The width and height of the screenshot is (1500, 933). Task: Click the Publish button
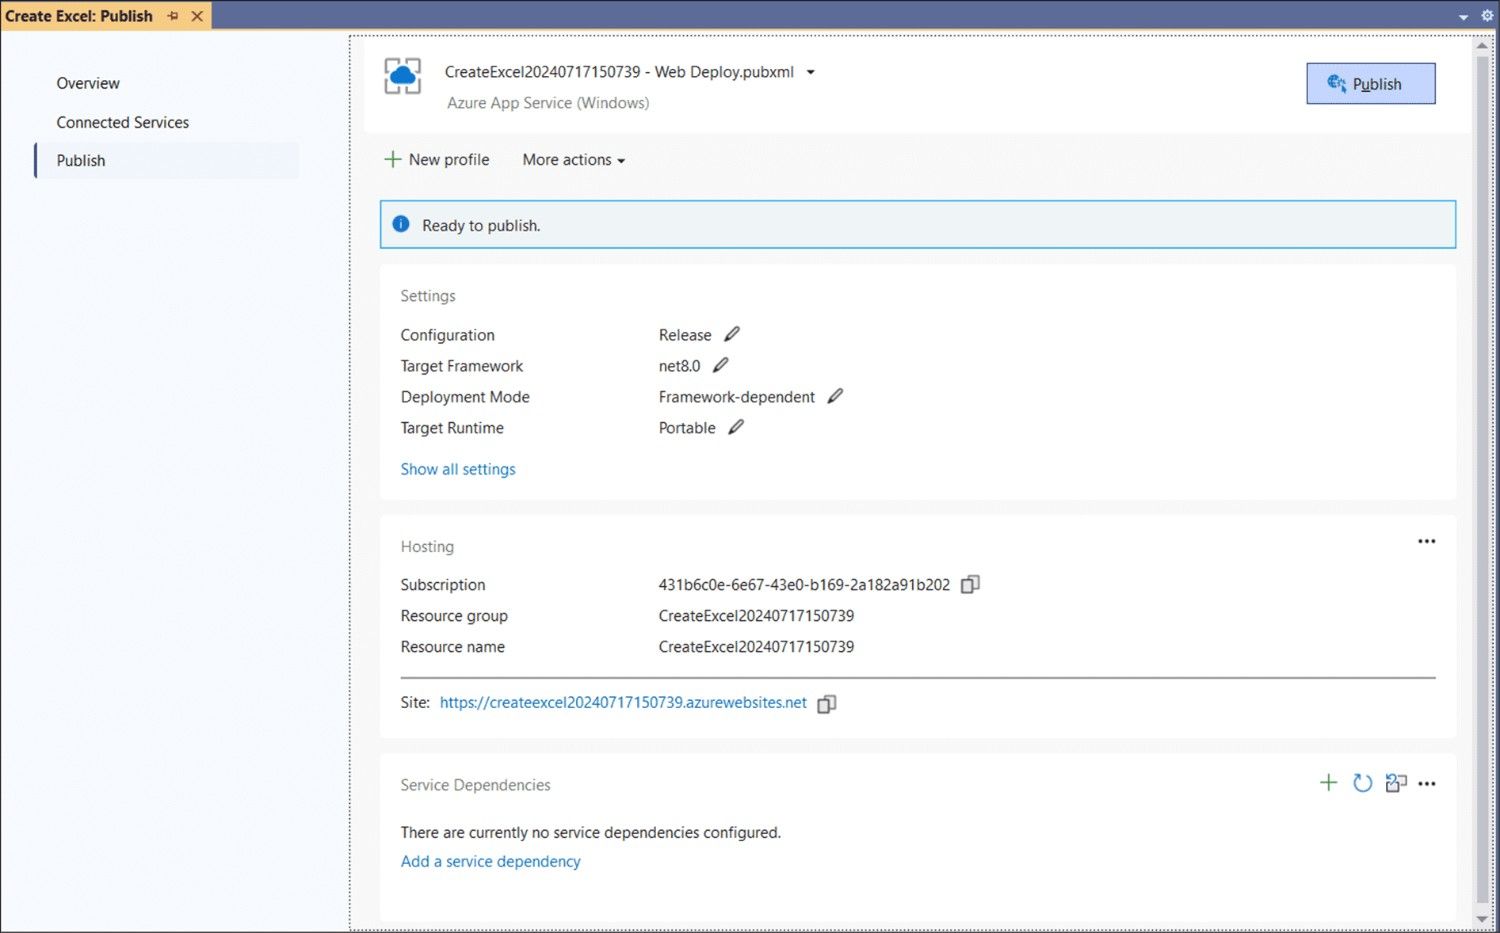tap(1370, 84)
